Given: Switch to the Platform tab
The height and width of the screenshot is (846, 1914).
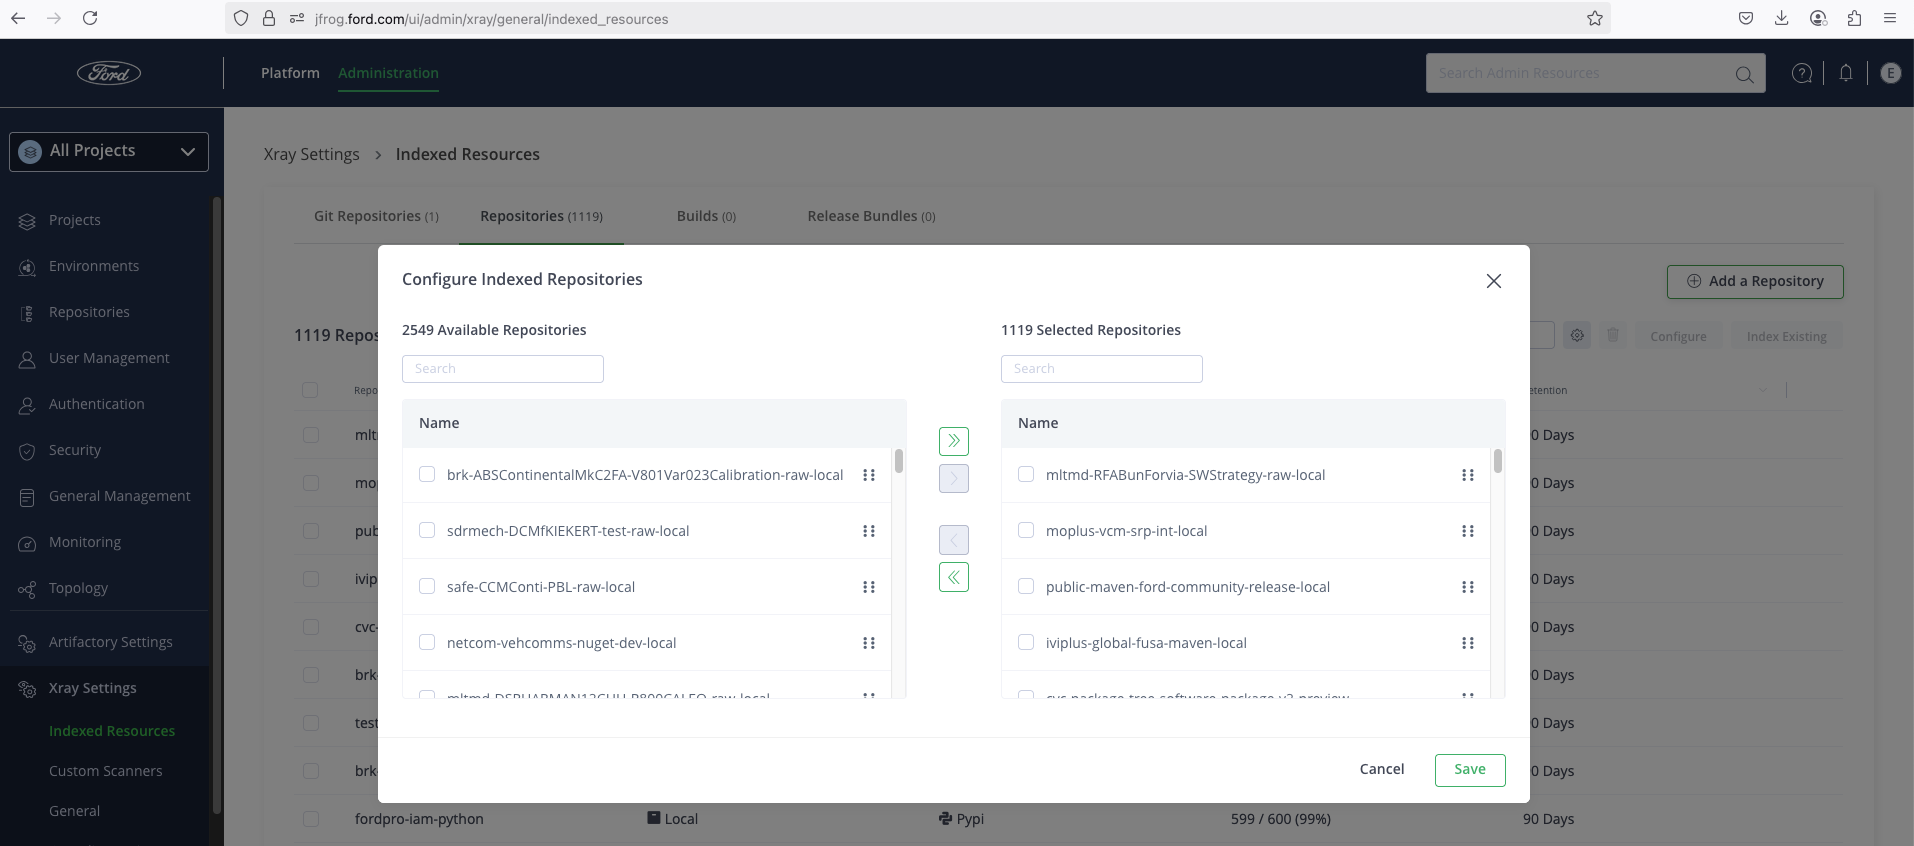Looking at the screenshot, I should click(290, 73).
